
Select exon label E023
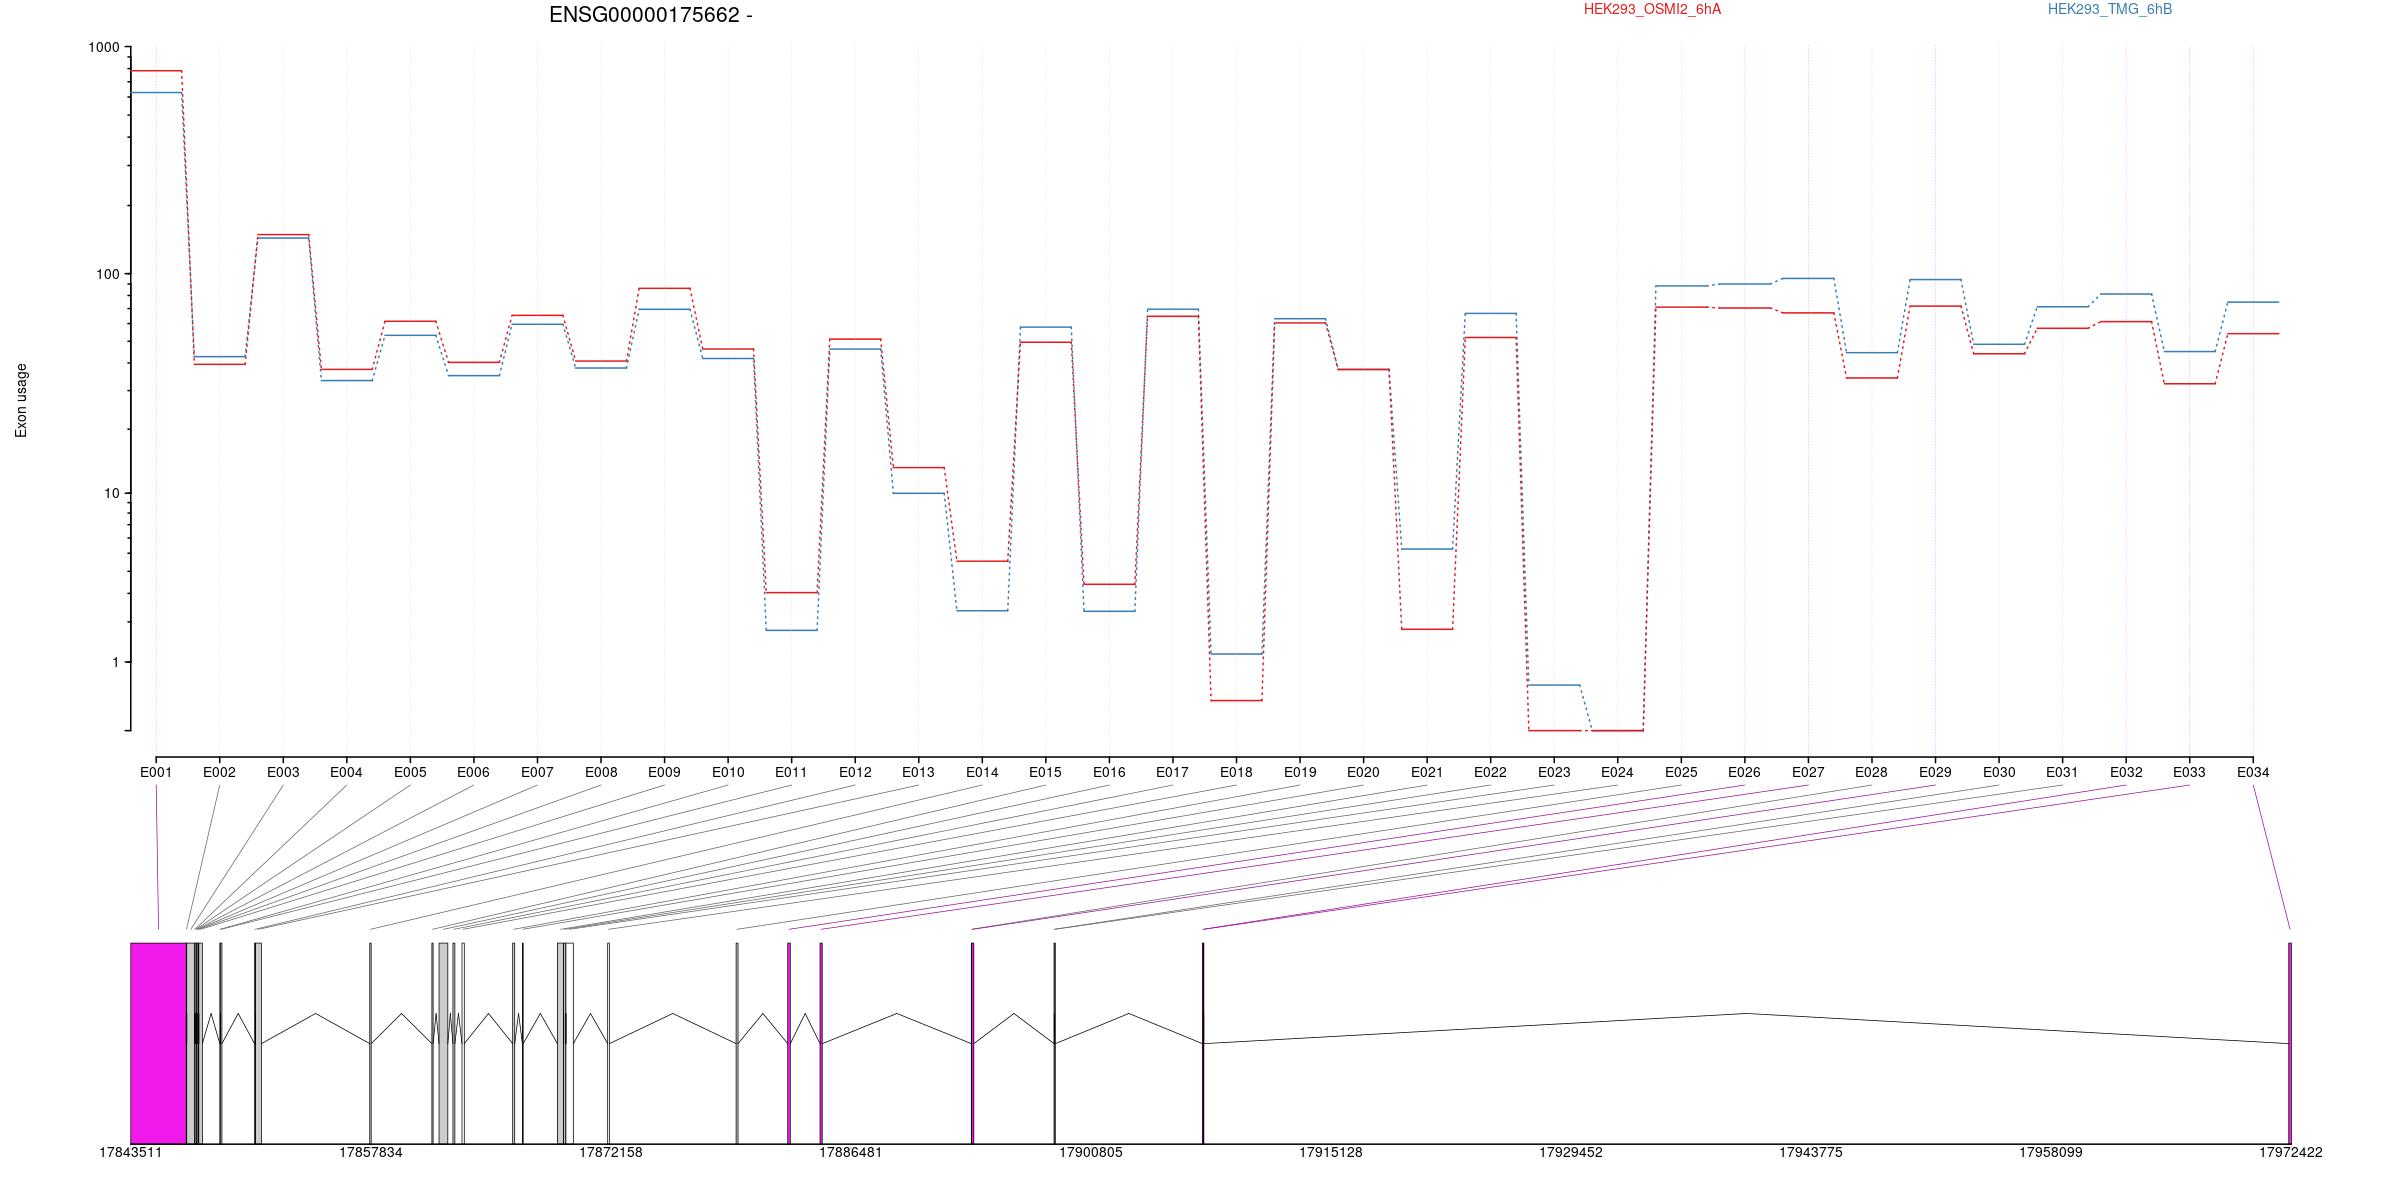click(1554, 772)
